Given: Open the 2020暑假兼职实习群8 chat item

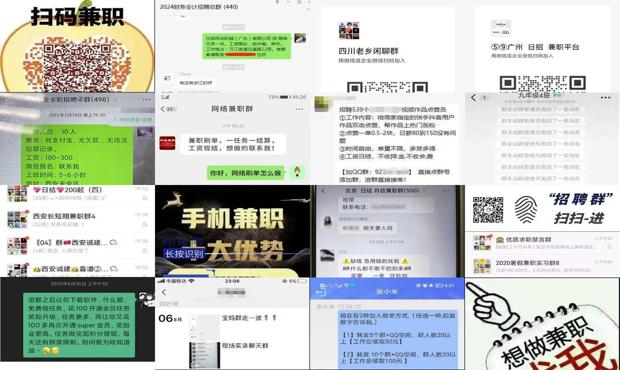Looking at the screenshot, I should [x=542, y=266].
